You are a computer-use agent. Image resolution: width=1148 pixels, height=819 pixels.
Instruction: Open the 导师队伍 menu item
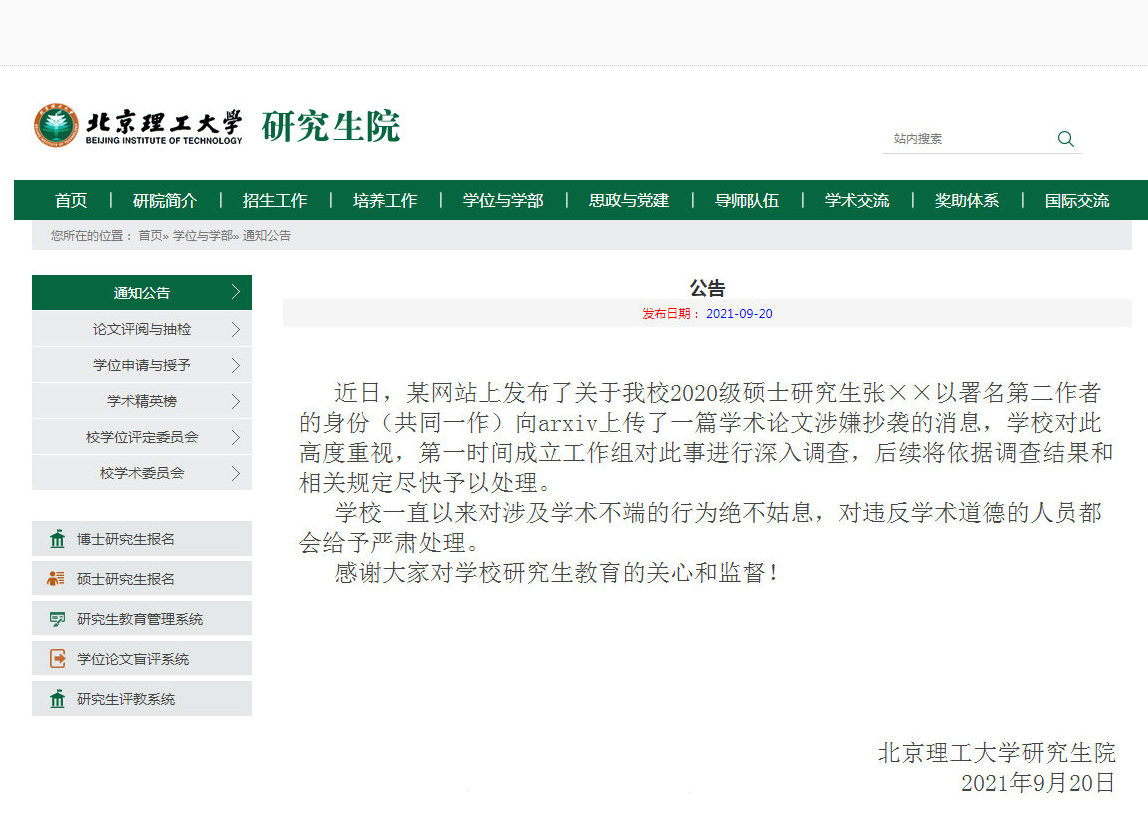[x=747, y=201]
